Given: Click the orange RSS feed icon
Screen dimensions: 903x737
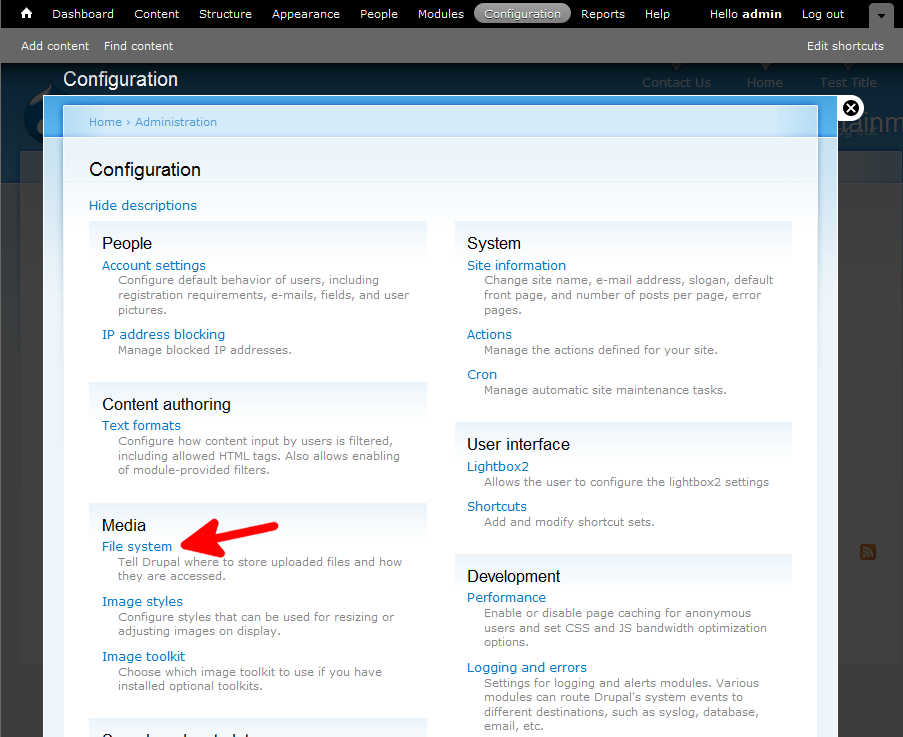Looking at the screenshot, I should pos(868,552).
